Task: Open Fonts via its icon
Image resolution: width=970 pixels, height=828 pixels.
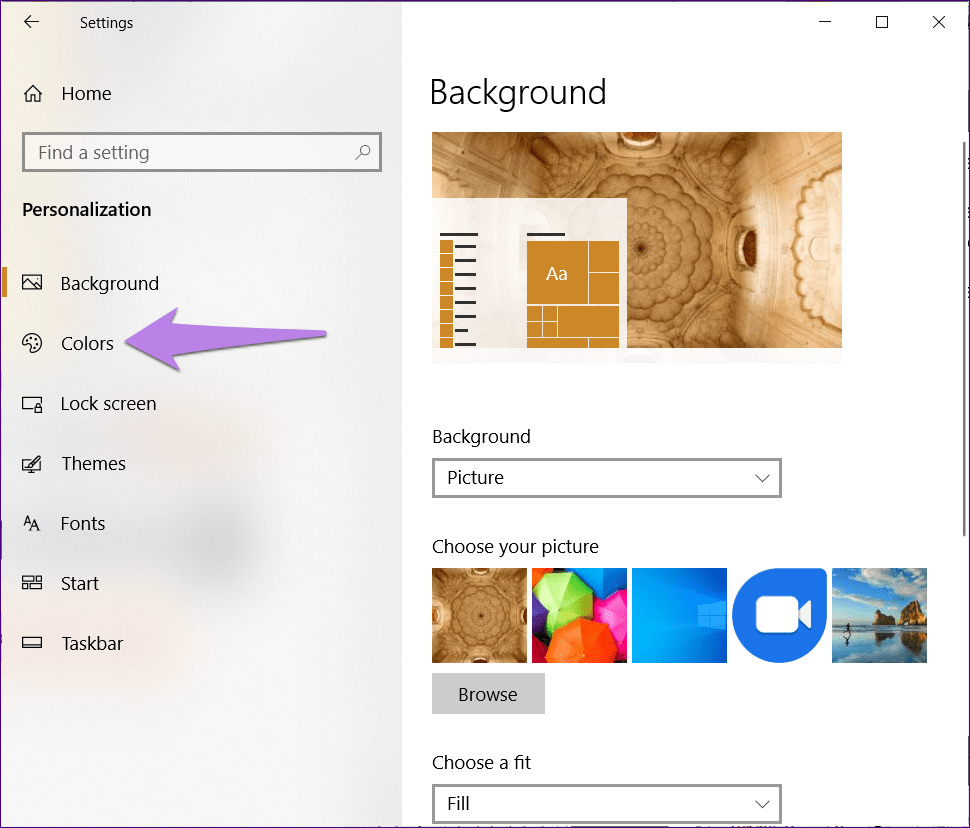Action: [x=32, y=524]
